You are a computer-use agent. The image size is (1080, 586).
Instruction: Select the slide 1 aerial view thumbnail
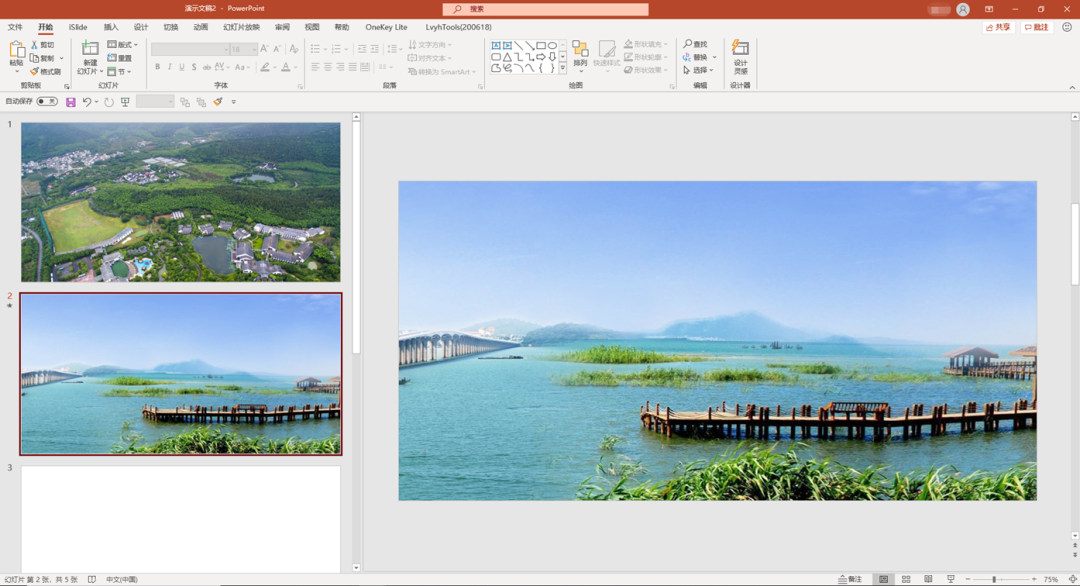[x=181, y=202]
